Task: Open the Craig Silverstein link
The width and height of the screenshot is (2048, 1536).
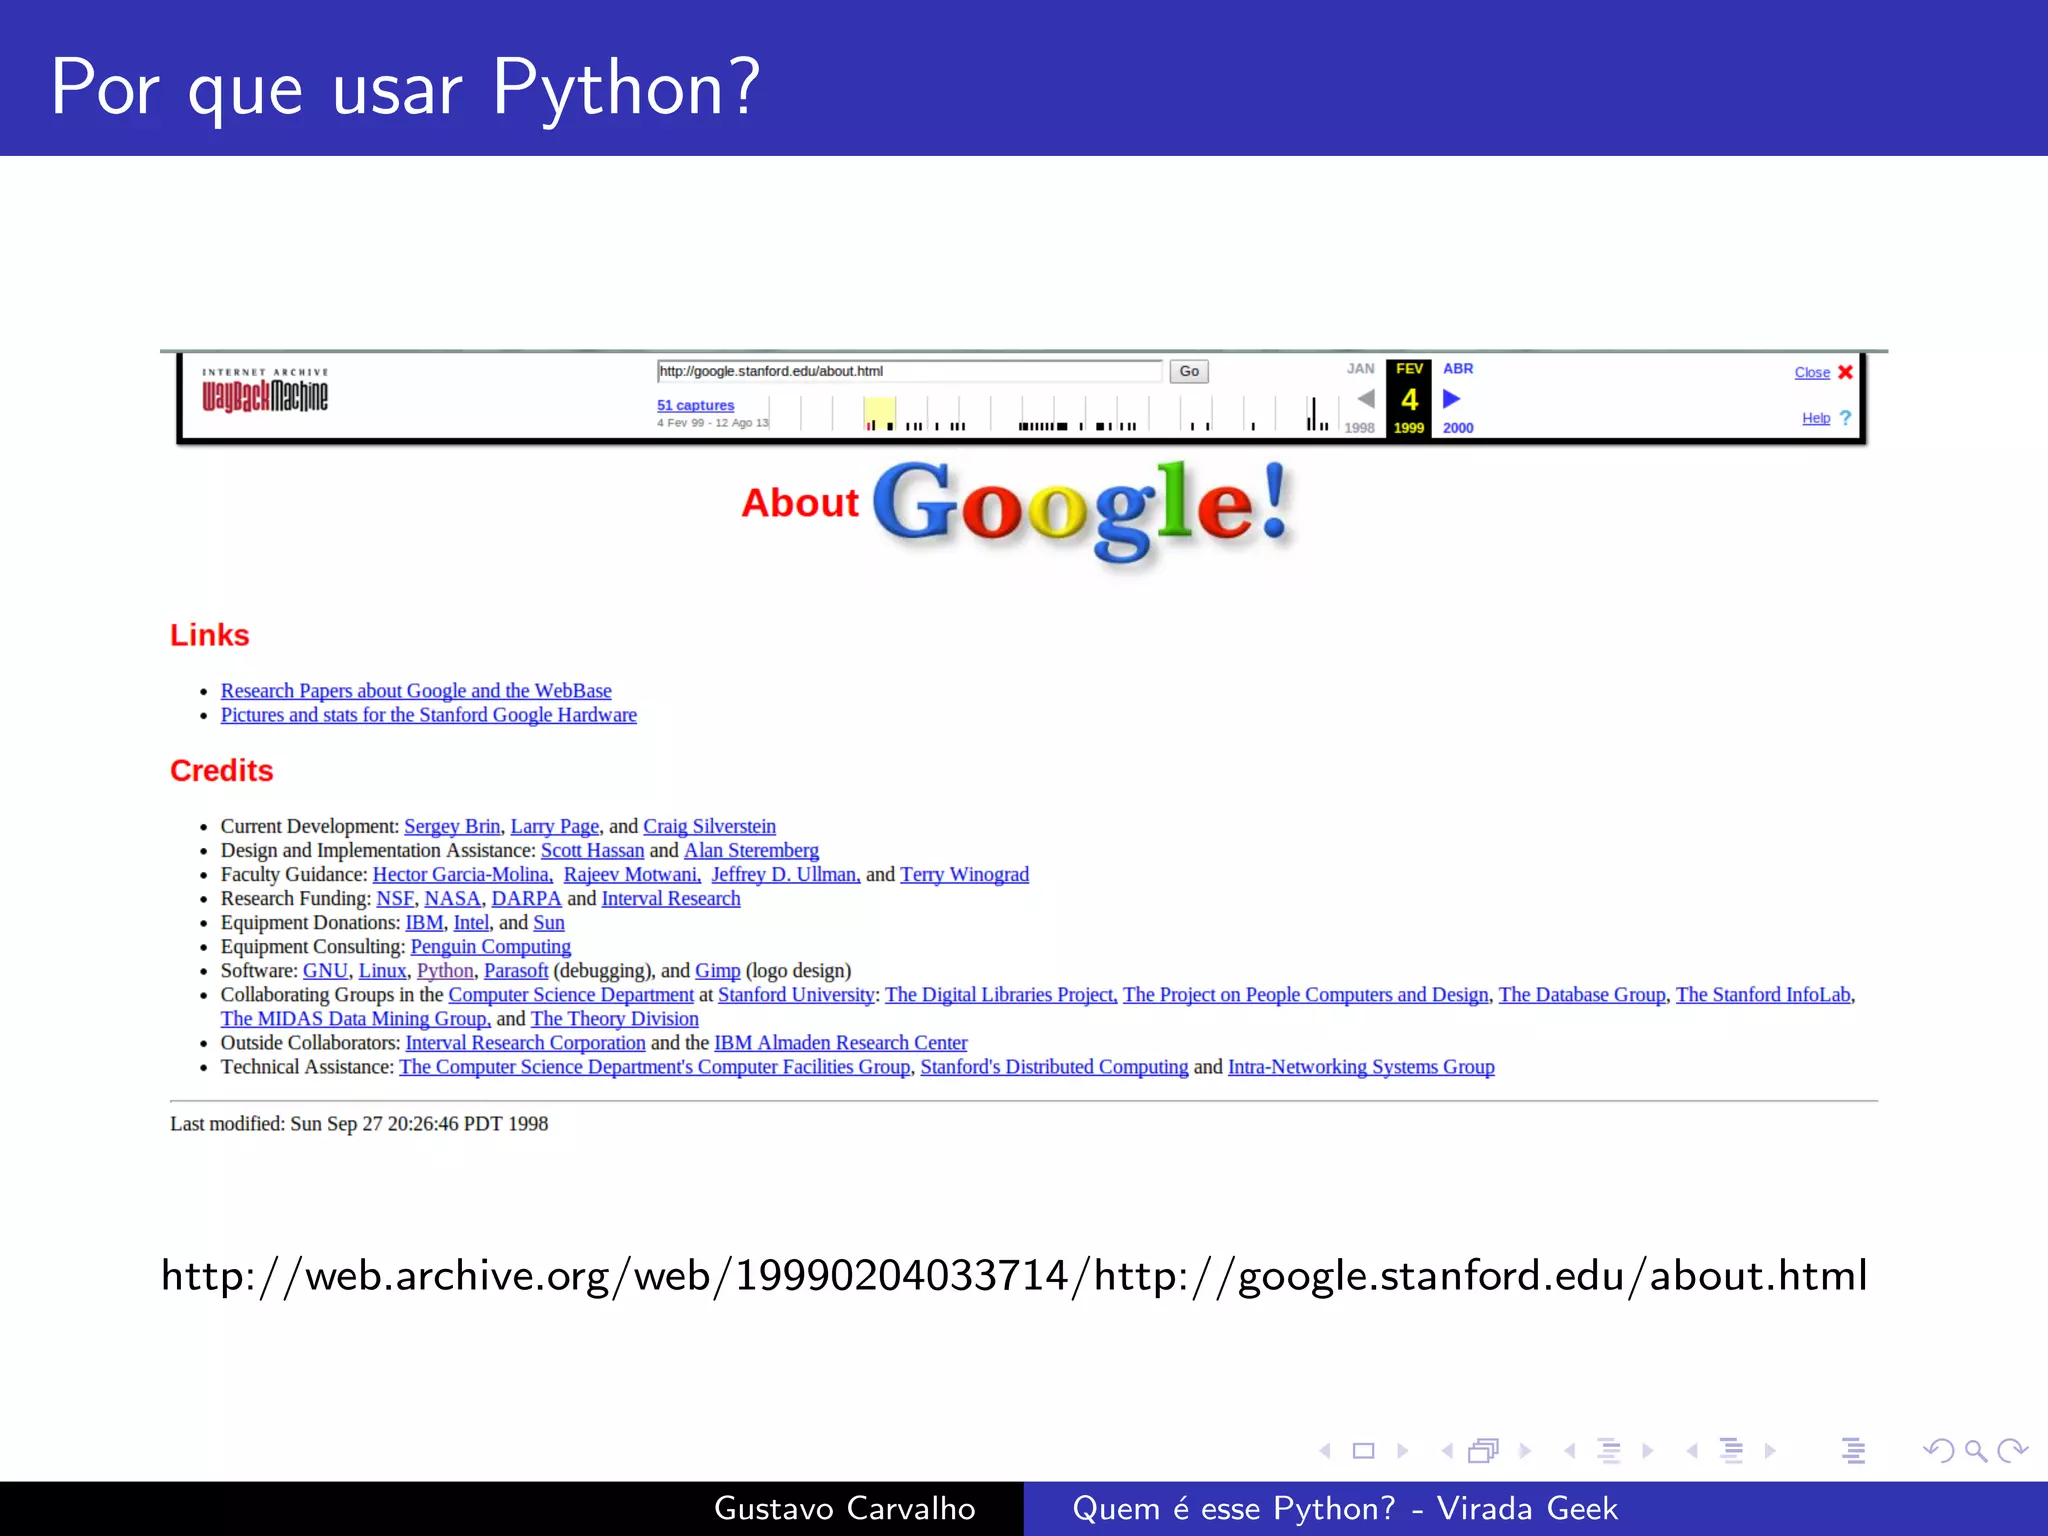Action: (x=709, y=826)
